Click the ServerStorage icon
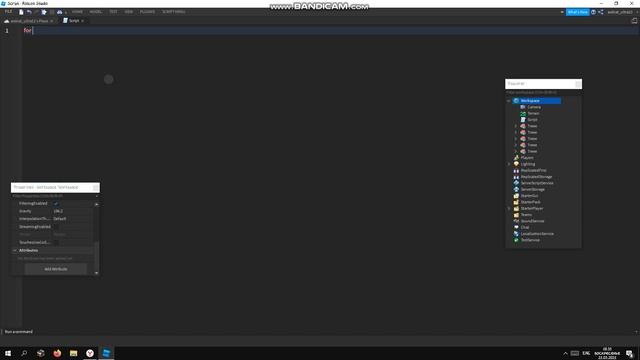 tap(516, 189)
